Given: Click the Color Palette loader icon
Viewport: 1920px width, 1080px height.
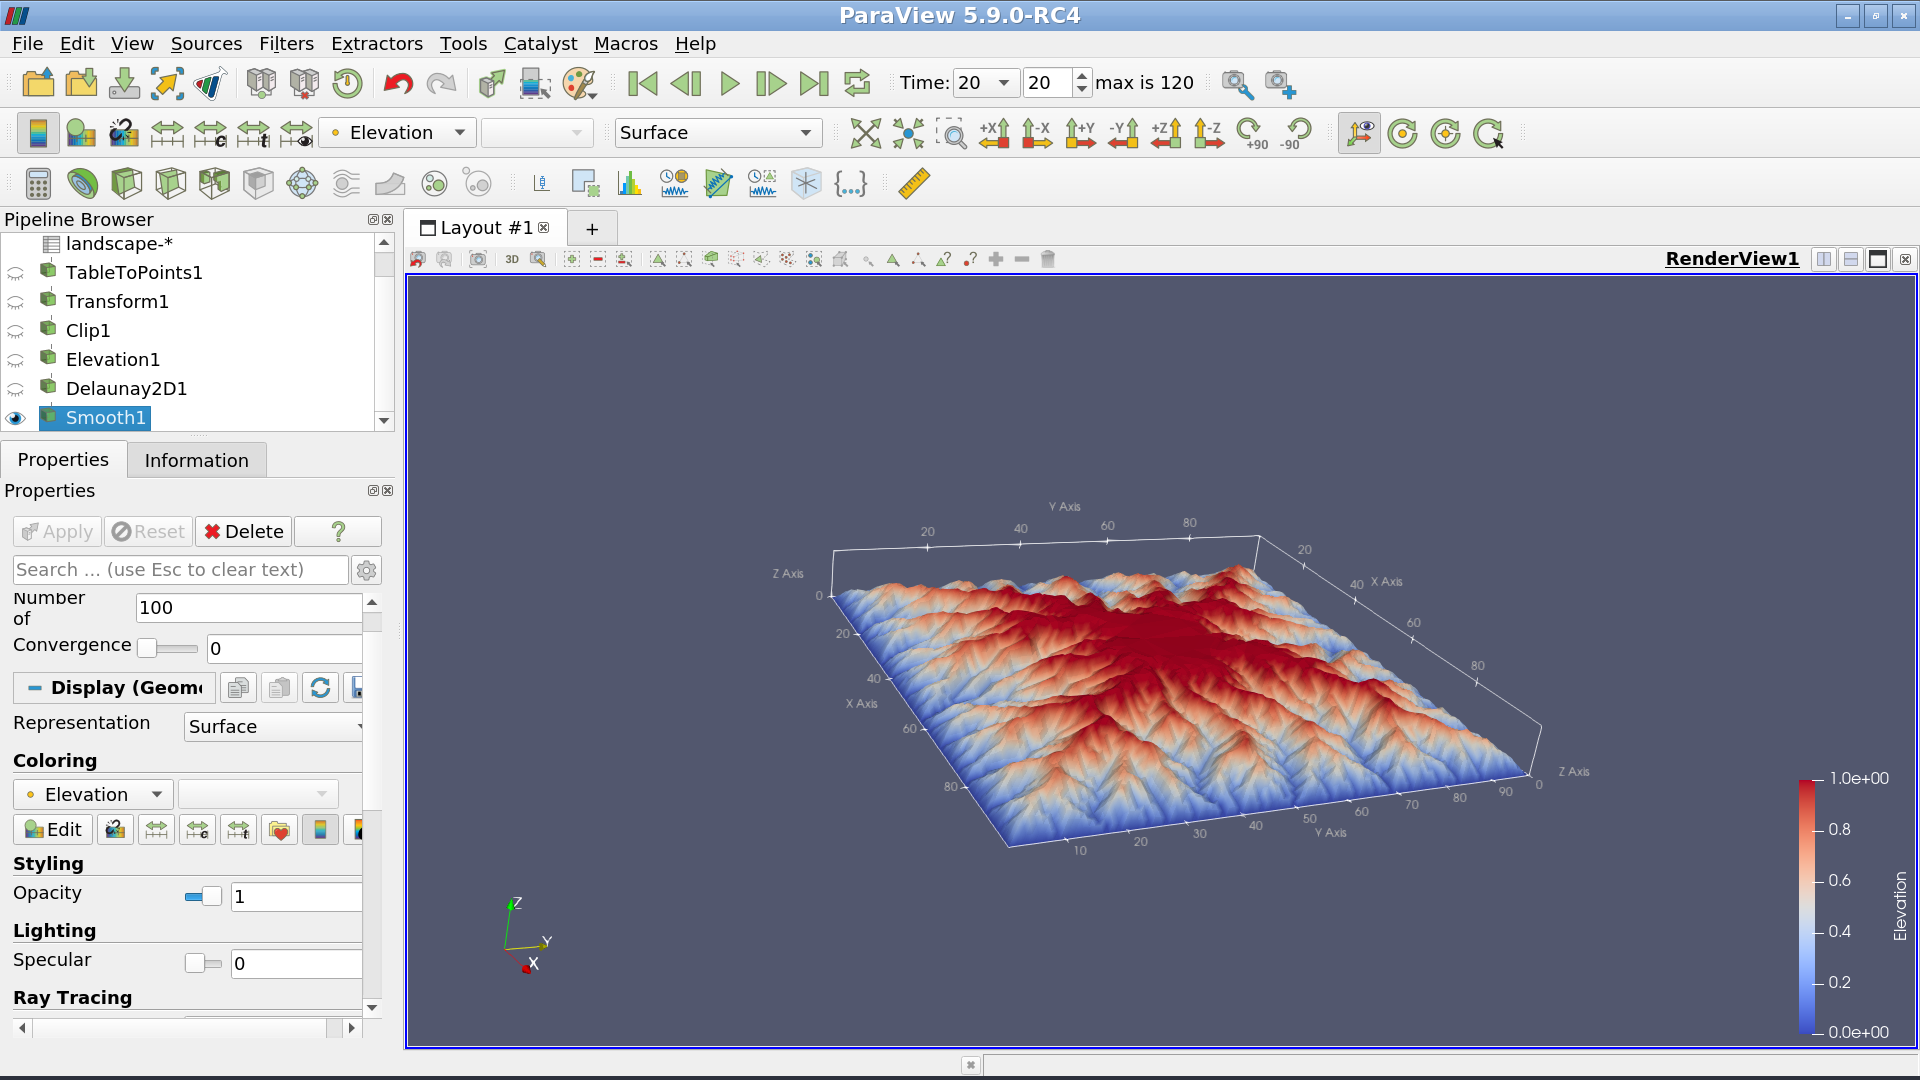Looking at the screenshot, I should [x=579, y=83].
